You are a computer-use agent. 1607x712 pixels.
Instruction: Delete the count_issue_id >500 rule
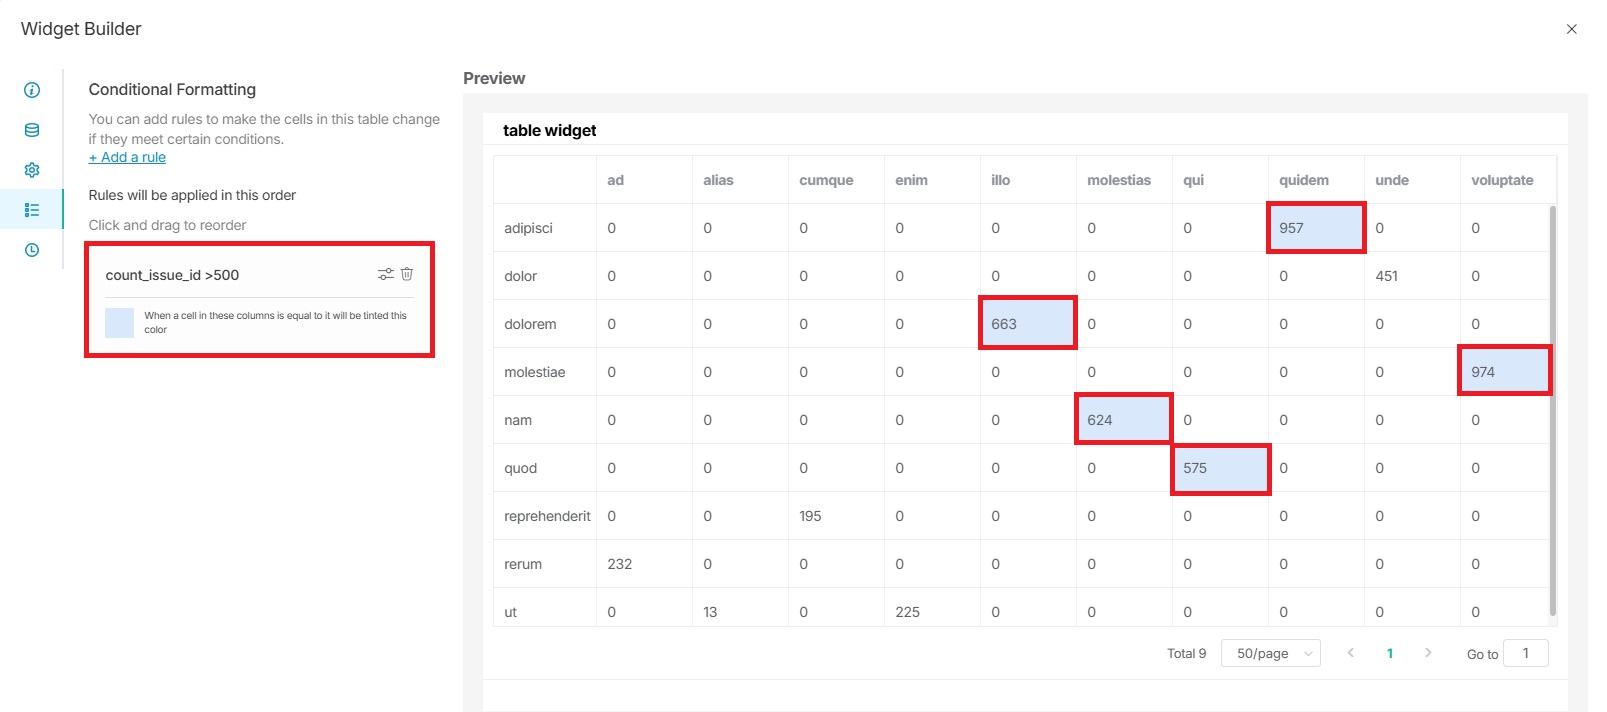(x=407, y=274)
